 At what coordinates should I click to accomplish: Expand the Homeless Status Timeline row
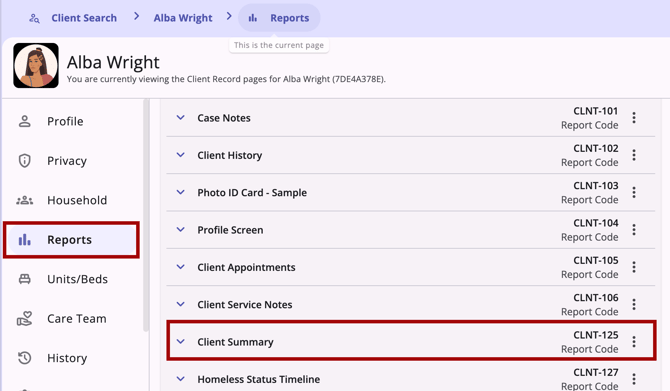coord(181,379)
